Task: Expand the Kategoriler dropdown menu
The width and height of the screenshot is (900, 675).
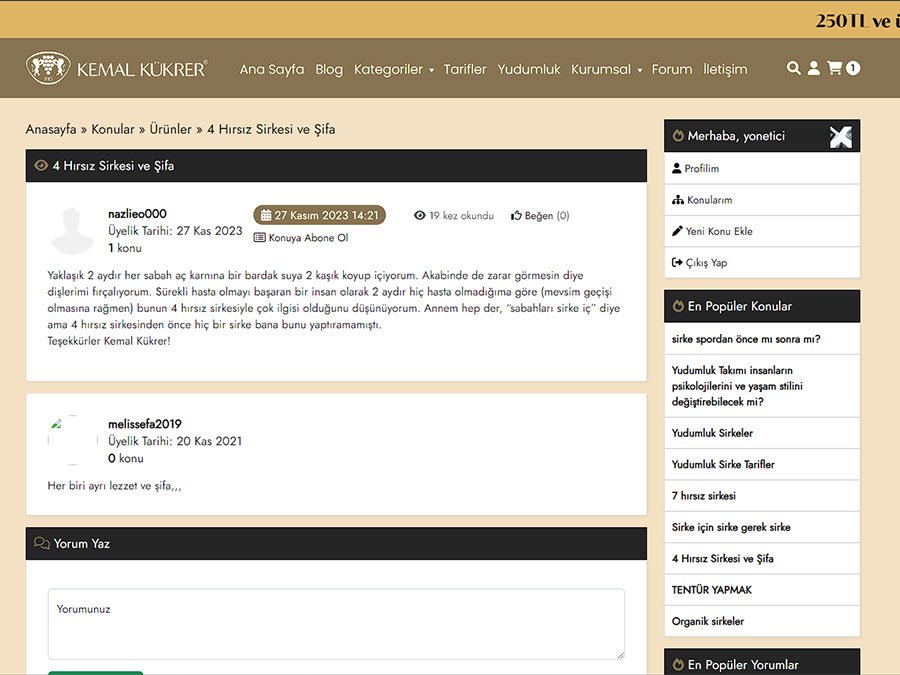Action: point(394,69)
